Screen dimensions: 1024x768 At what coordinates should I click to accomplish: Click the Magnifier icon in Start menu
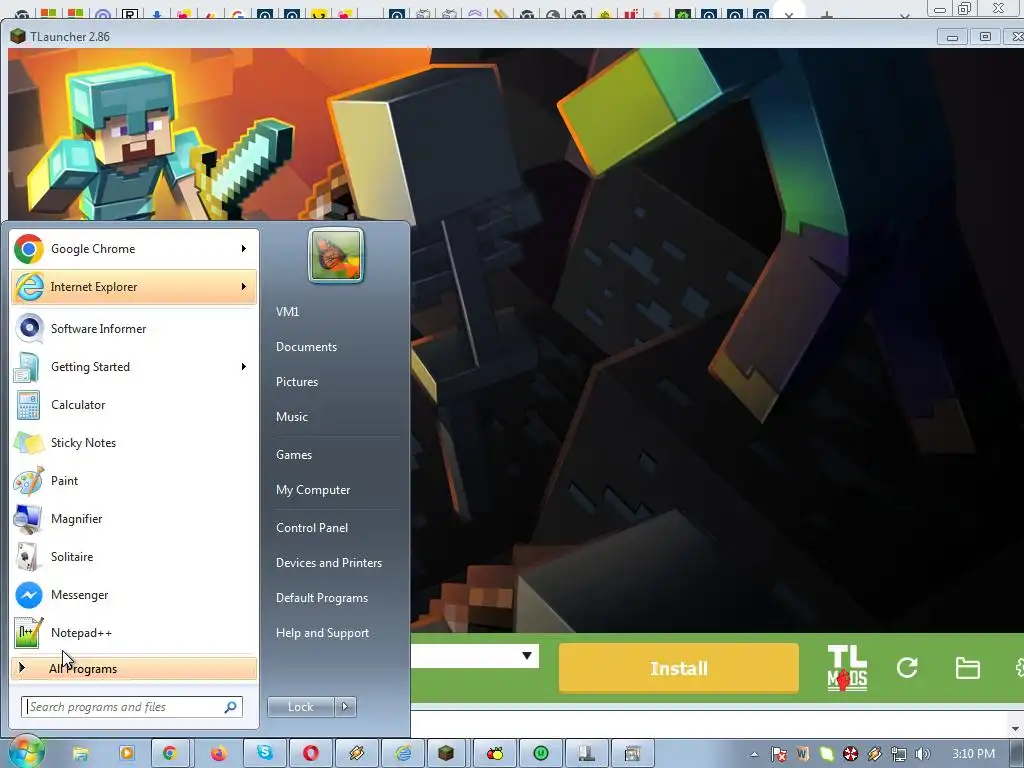29,519
